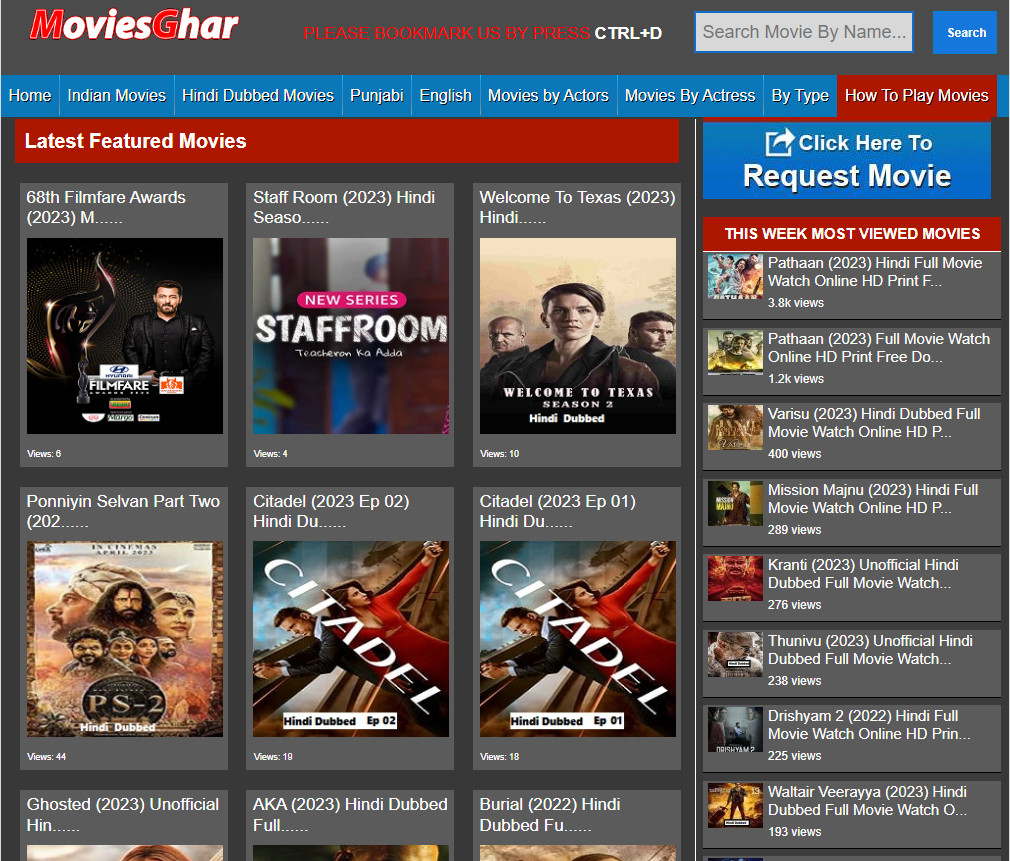Image resolution: width=1010 pixels, height=861 pixels.
Task: Click the '3.8k views' count
Action: tap(796, 303)
